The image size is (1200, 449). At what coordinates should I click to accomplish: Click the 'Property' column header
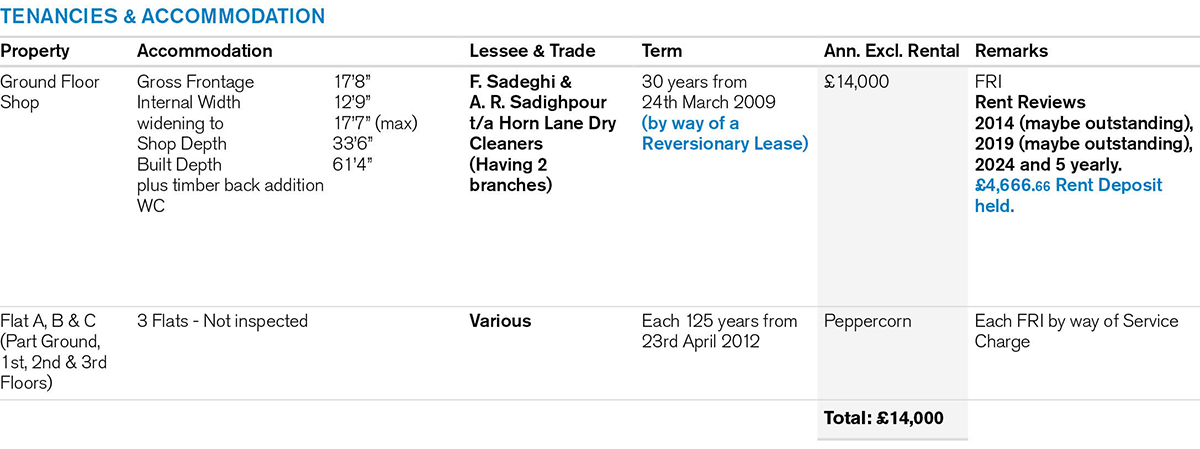[x=35, y=51]
